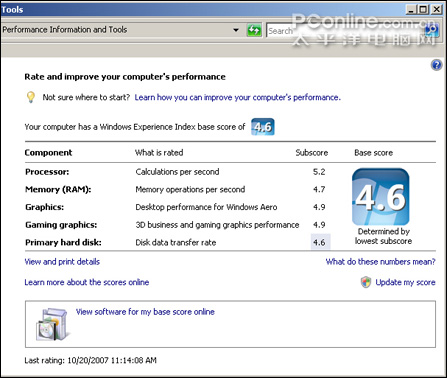This screenshot has height=378, width=447.
Task: Click the large 4.6 base score badge
Action: click(380, 197)
